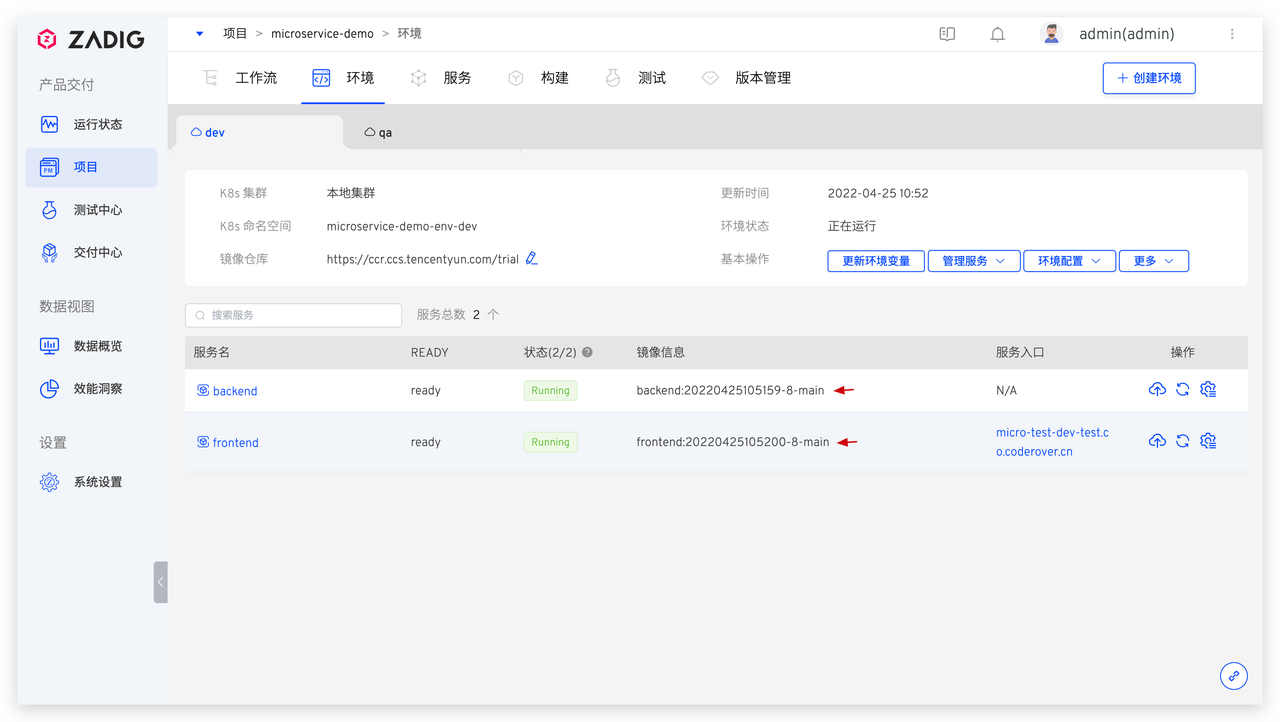Click the 本地集群 cluster value

pos(351,193)
